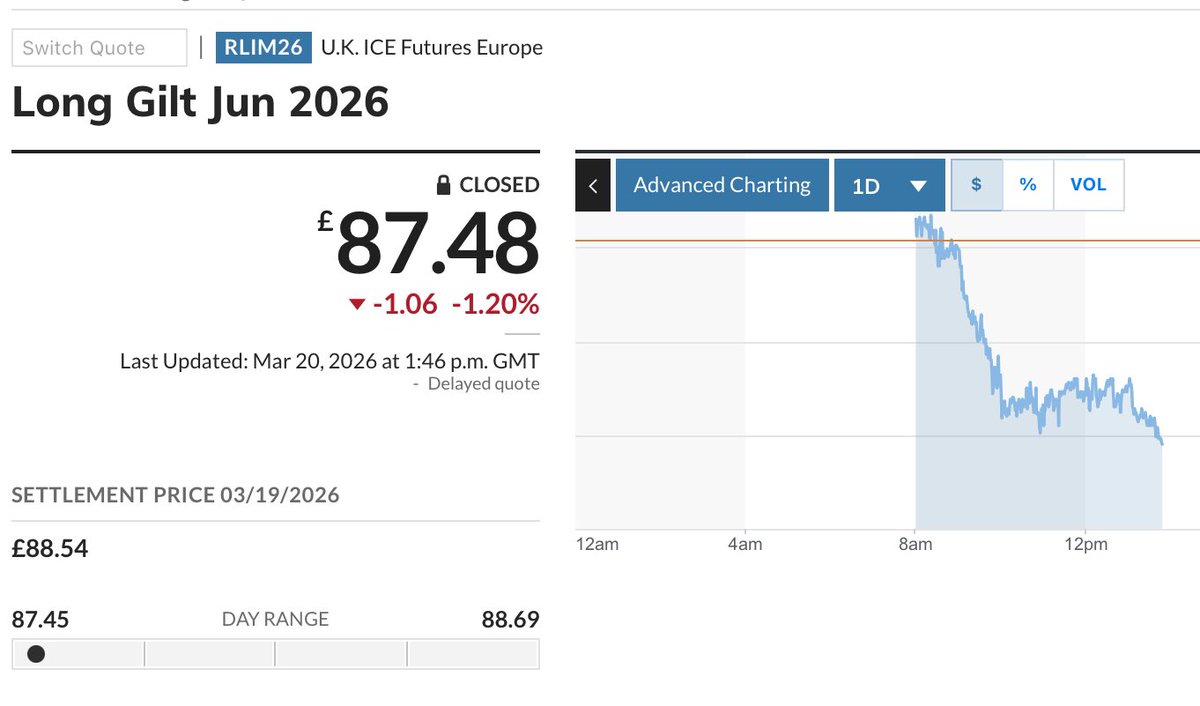
Task: Click the 8am marker on chart axis
Action: click(916, 545)
